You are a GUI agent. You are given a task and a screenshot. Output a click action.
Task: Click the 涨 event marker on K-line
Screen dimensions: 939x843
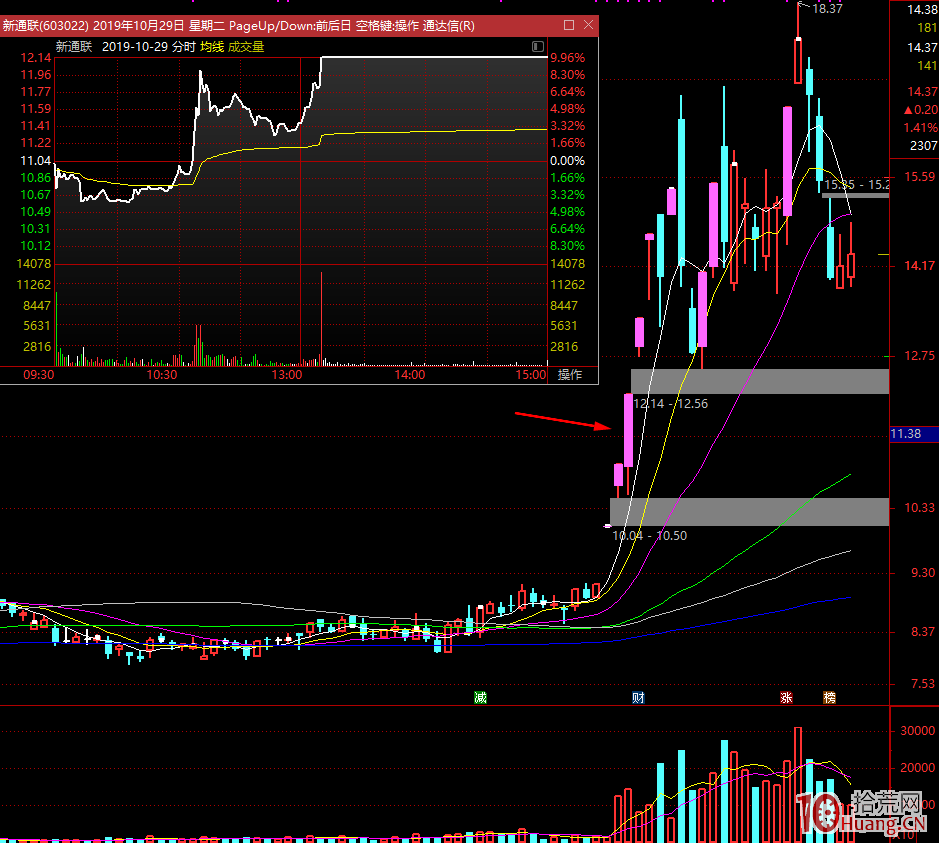[x=786, y=698]
